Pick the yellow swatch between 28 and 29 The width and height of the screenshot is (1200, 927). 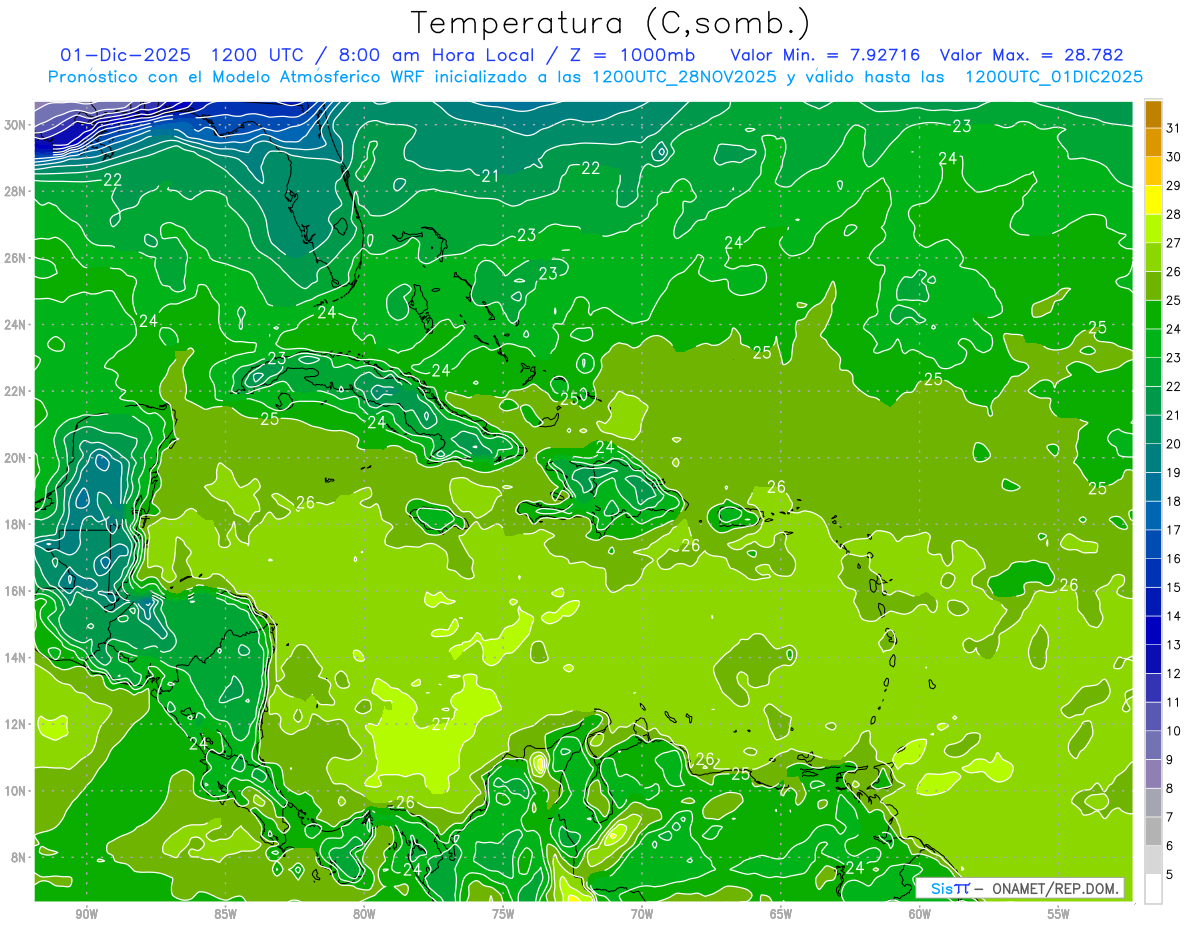1154,200
